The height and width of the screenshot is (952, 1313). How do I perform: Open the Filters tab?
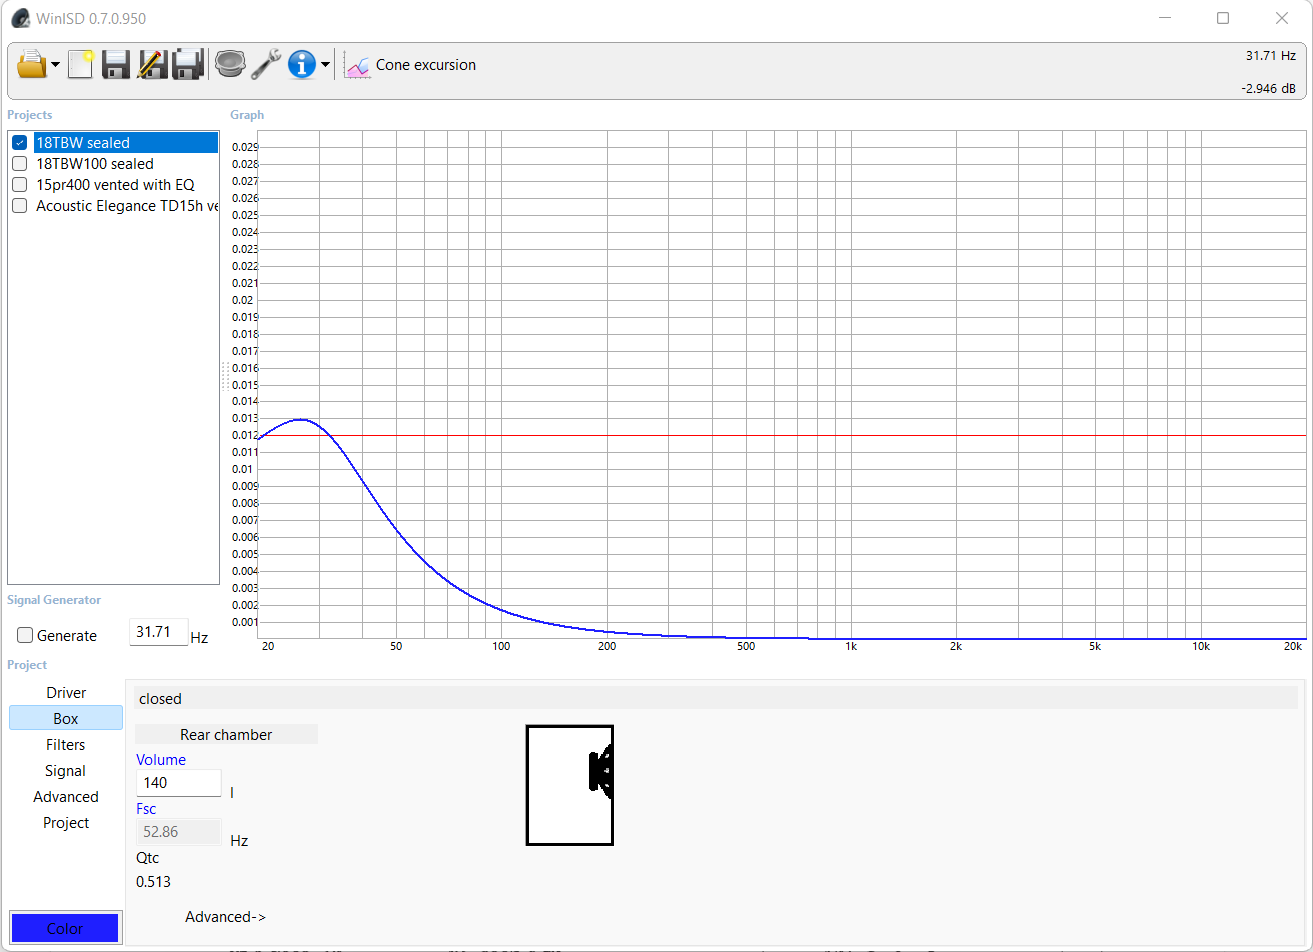[66, 745]
